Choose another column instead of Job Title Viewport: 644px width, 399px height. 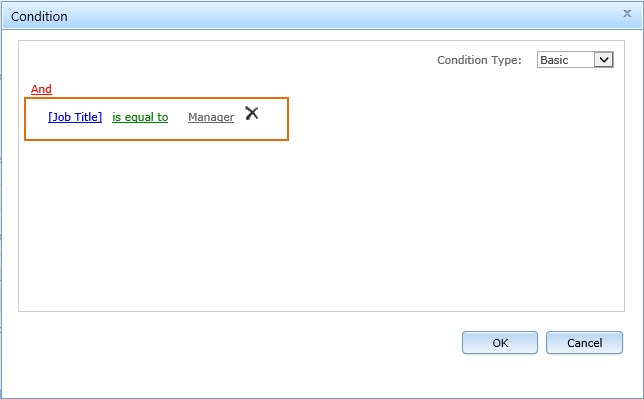click(75, 117)
